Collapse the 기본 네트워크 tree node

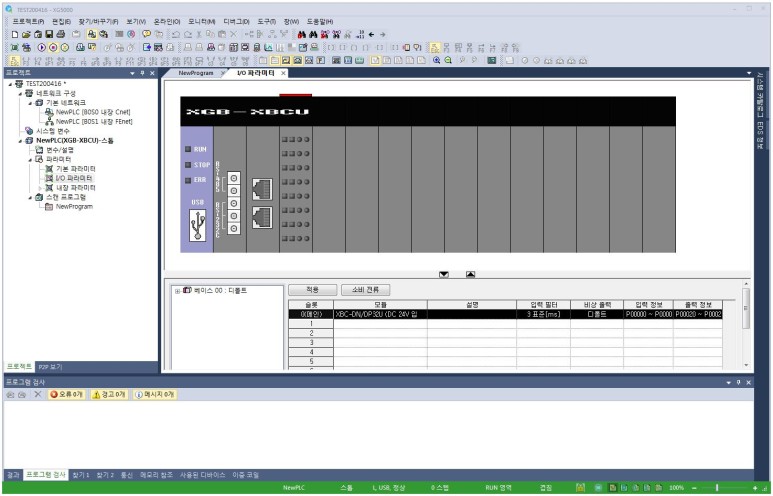pyautogui.click(x=30, y=103)
